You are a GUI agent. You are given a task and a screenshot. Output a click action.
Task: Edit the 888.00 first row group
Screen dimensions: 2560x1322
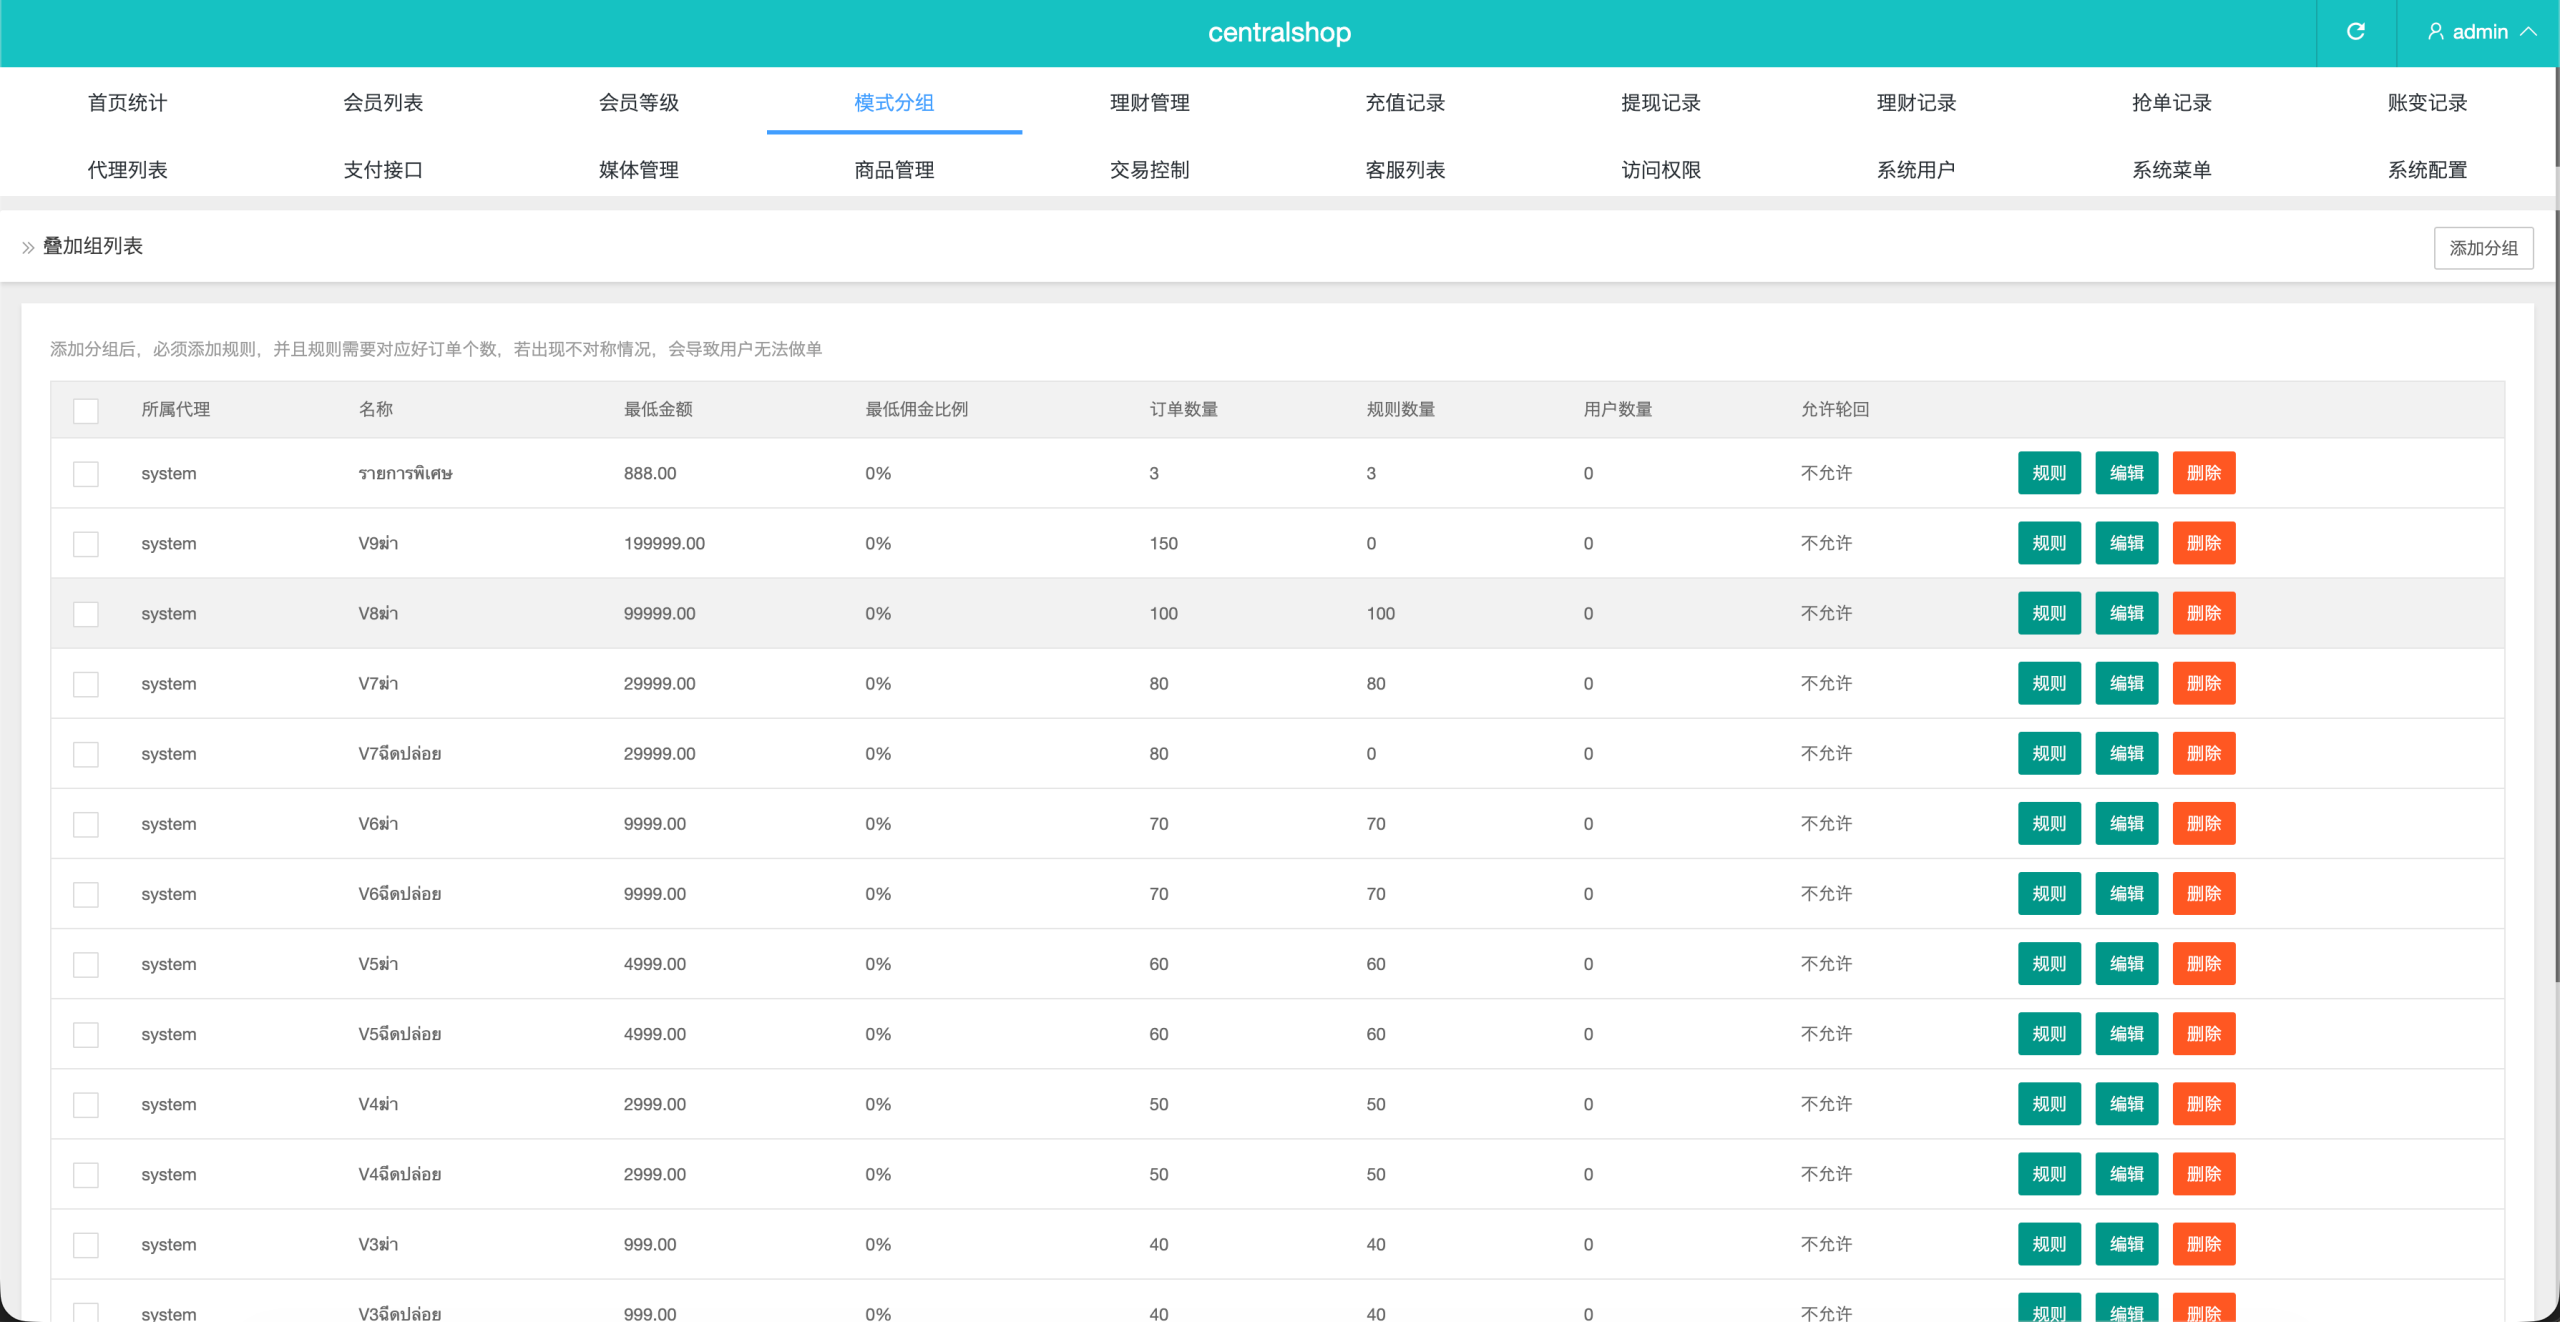pyautogui.click(x=2126, y=474)
